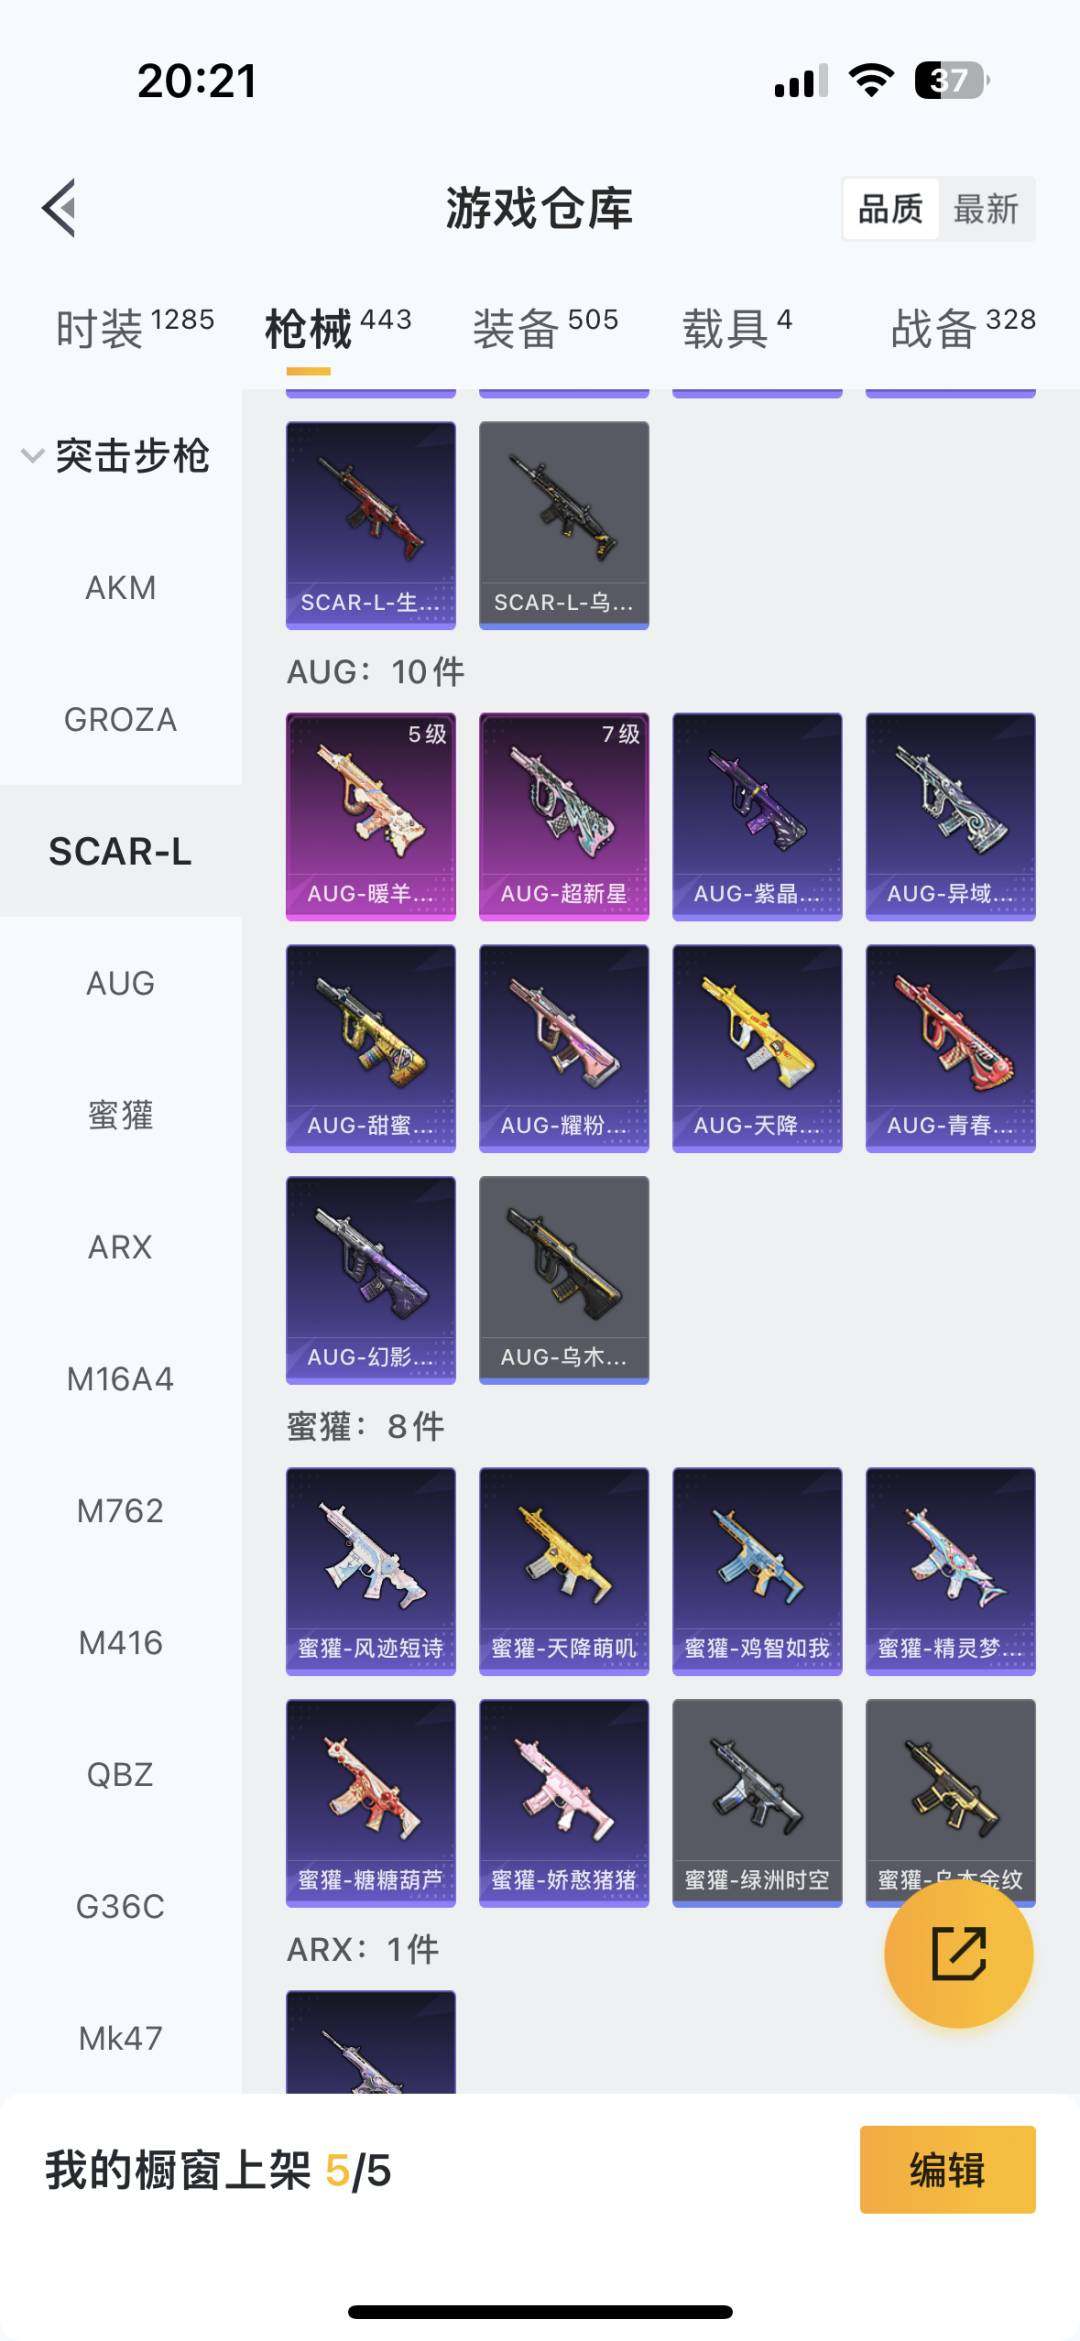Open the AUG-超新星 level 7 skin
The height and width of the screenshot is (2341, 1080).
pos(564,816)
